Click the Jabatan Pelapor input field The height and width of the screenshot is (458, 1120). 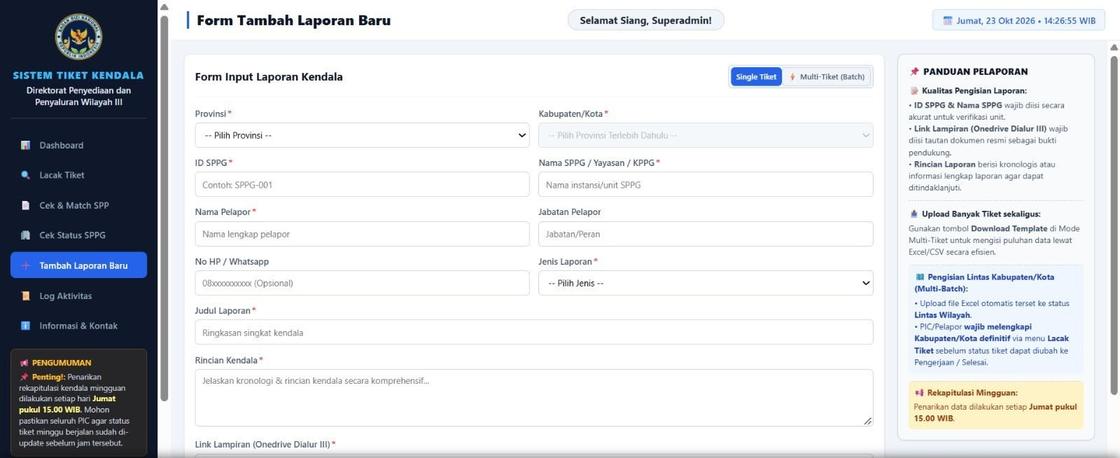[x=706, y=234]
